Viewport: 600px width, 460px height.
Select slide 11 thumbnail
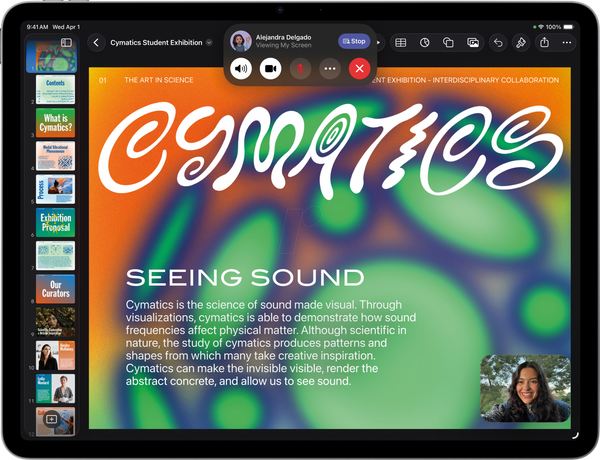[55, 389]
